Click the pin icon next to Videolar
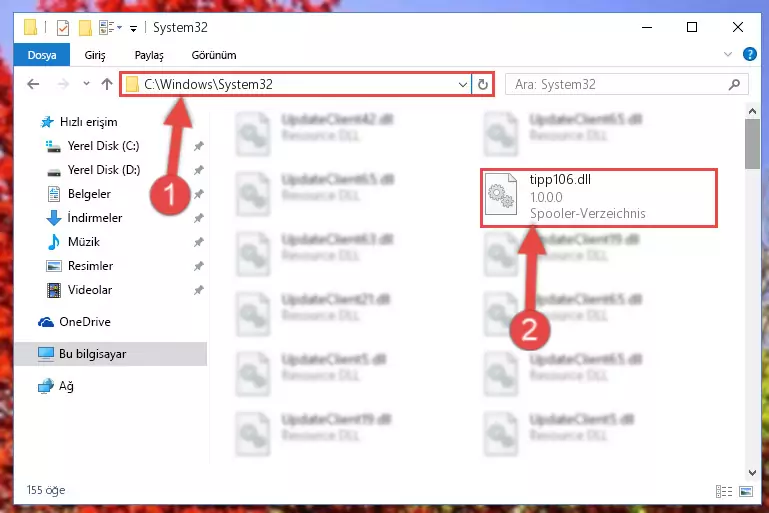Image resolution: width=769 pixels, height=513 pixels. tap(198, 290)
